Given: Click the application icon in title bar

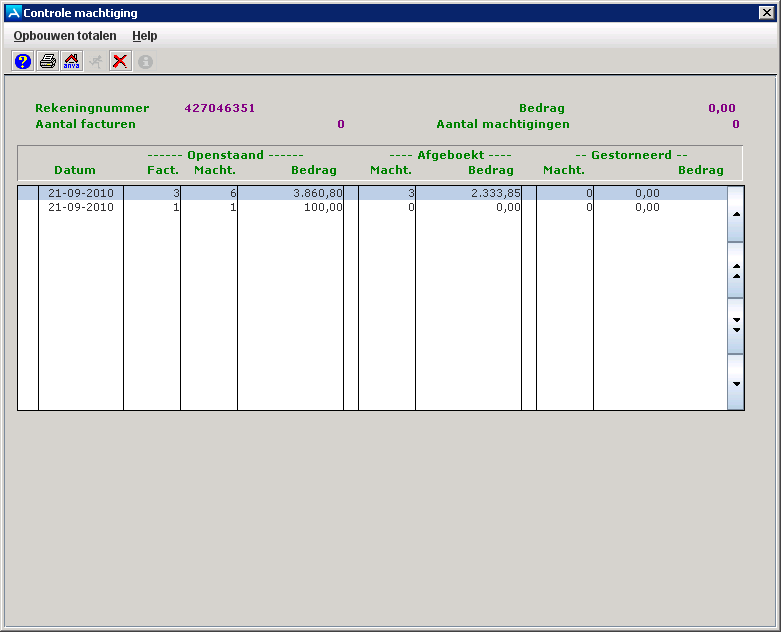Looking at the screenshot, I should (13, 13).
